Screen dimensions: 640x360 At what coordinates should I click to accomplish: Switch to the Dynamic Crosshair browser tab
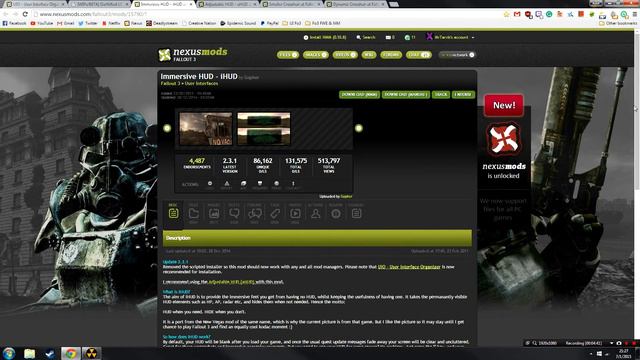coord(356,4)
